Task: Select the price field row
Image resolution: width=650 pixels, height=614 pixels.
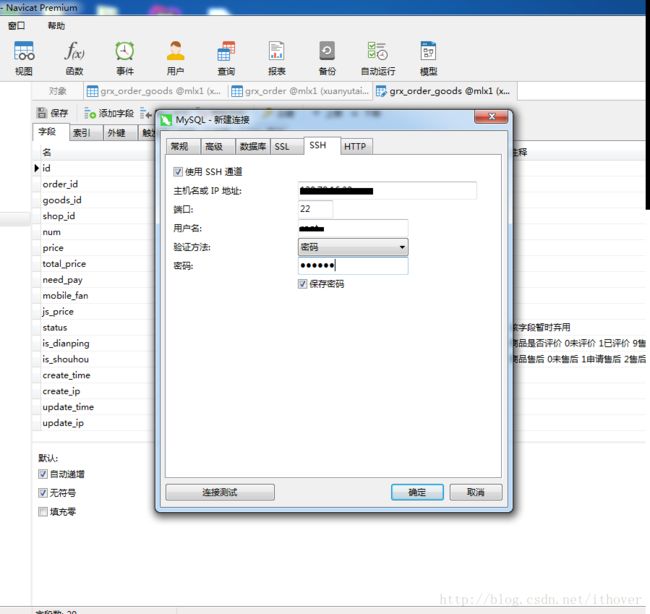Action: [94, 248]
